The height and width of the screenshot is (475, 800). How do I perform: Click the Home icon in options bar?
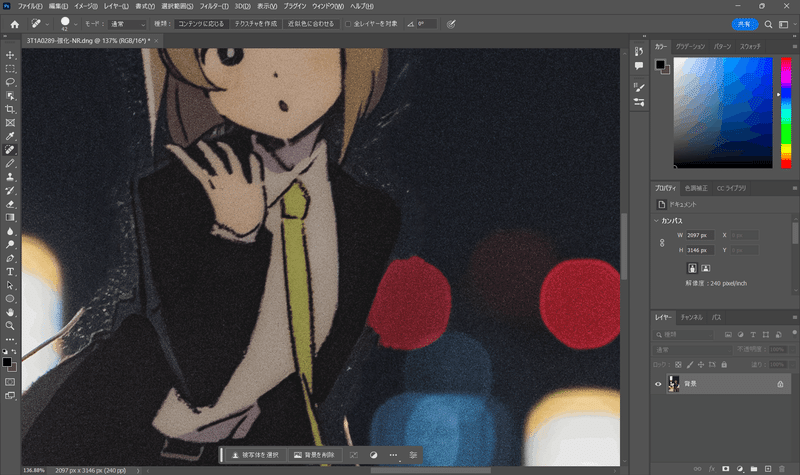pos(14,24)
